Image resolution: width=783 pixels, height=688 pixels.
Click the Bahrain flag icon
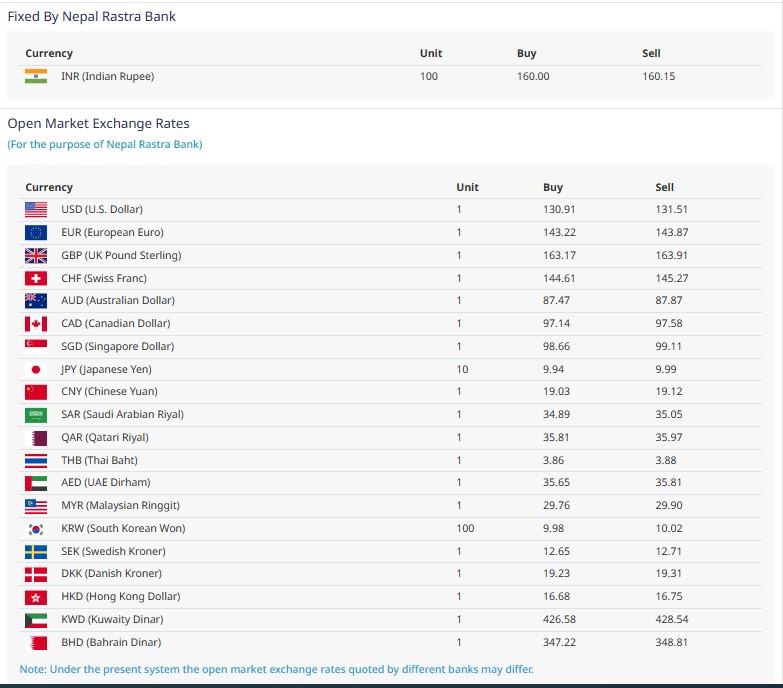point(36,642)
